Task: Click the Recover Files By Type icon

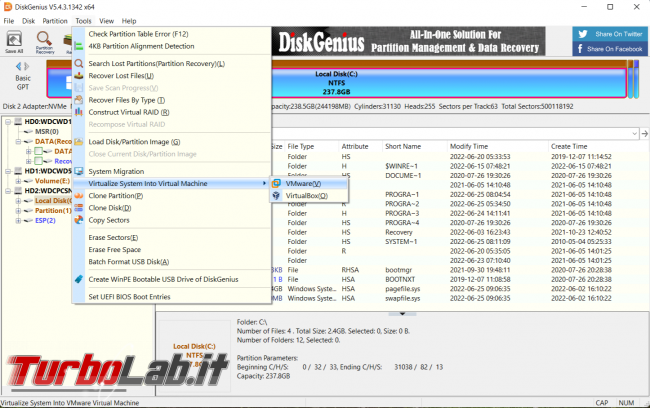Action: pyautogui.click(x=79, y=100)
